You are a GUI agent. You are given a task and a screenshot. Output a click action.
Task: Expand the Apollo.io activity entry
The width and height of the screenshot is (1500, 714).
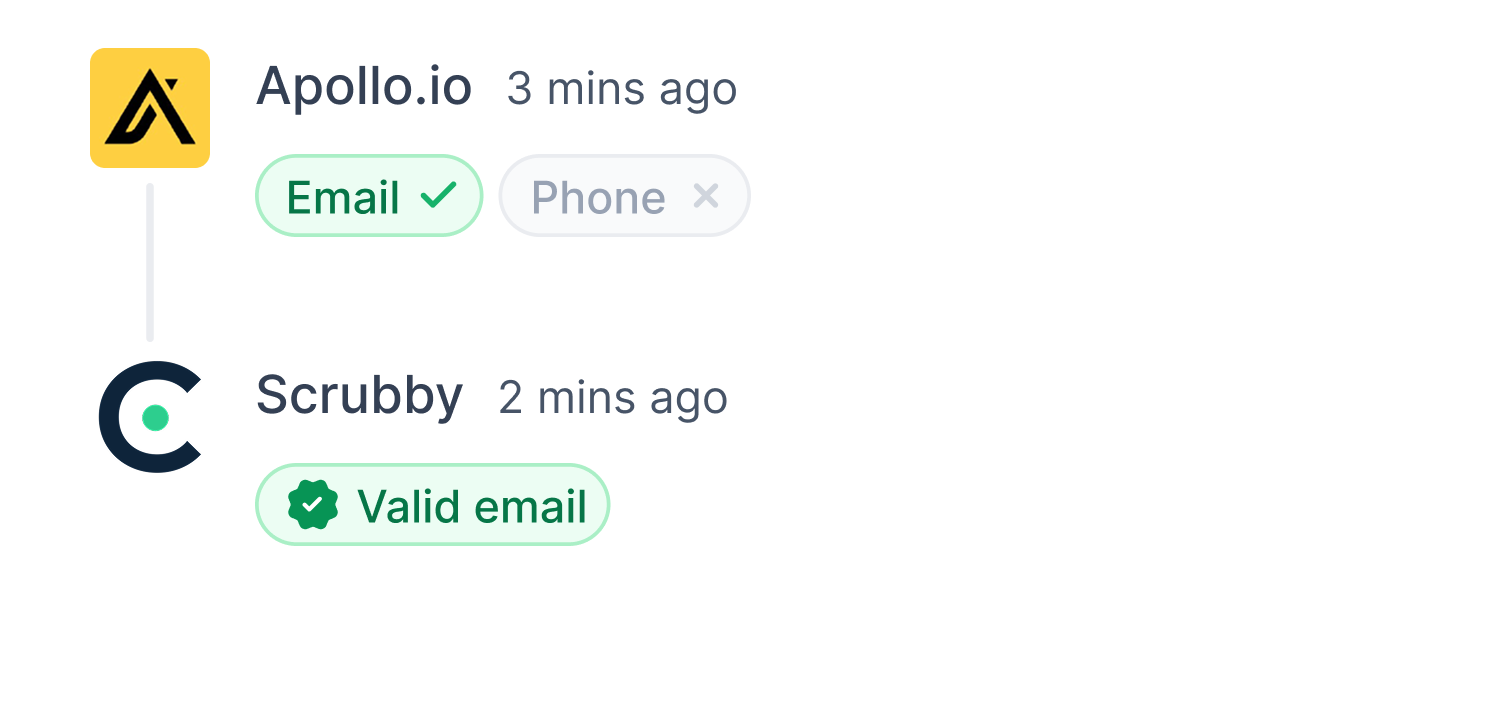pos(364,88)
